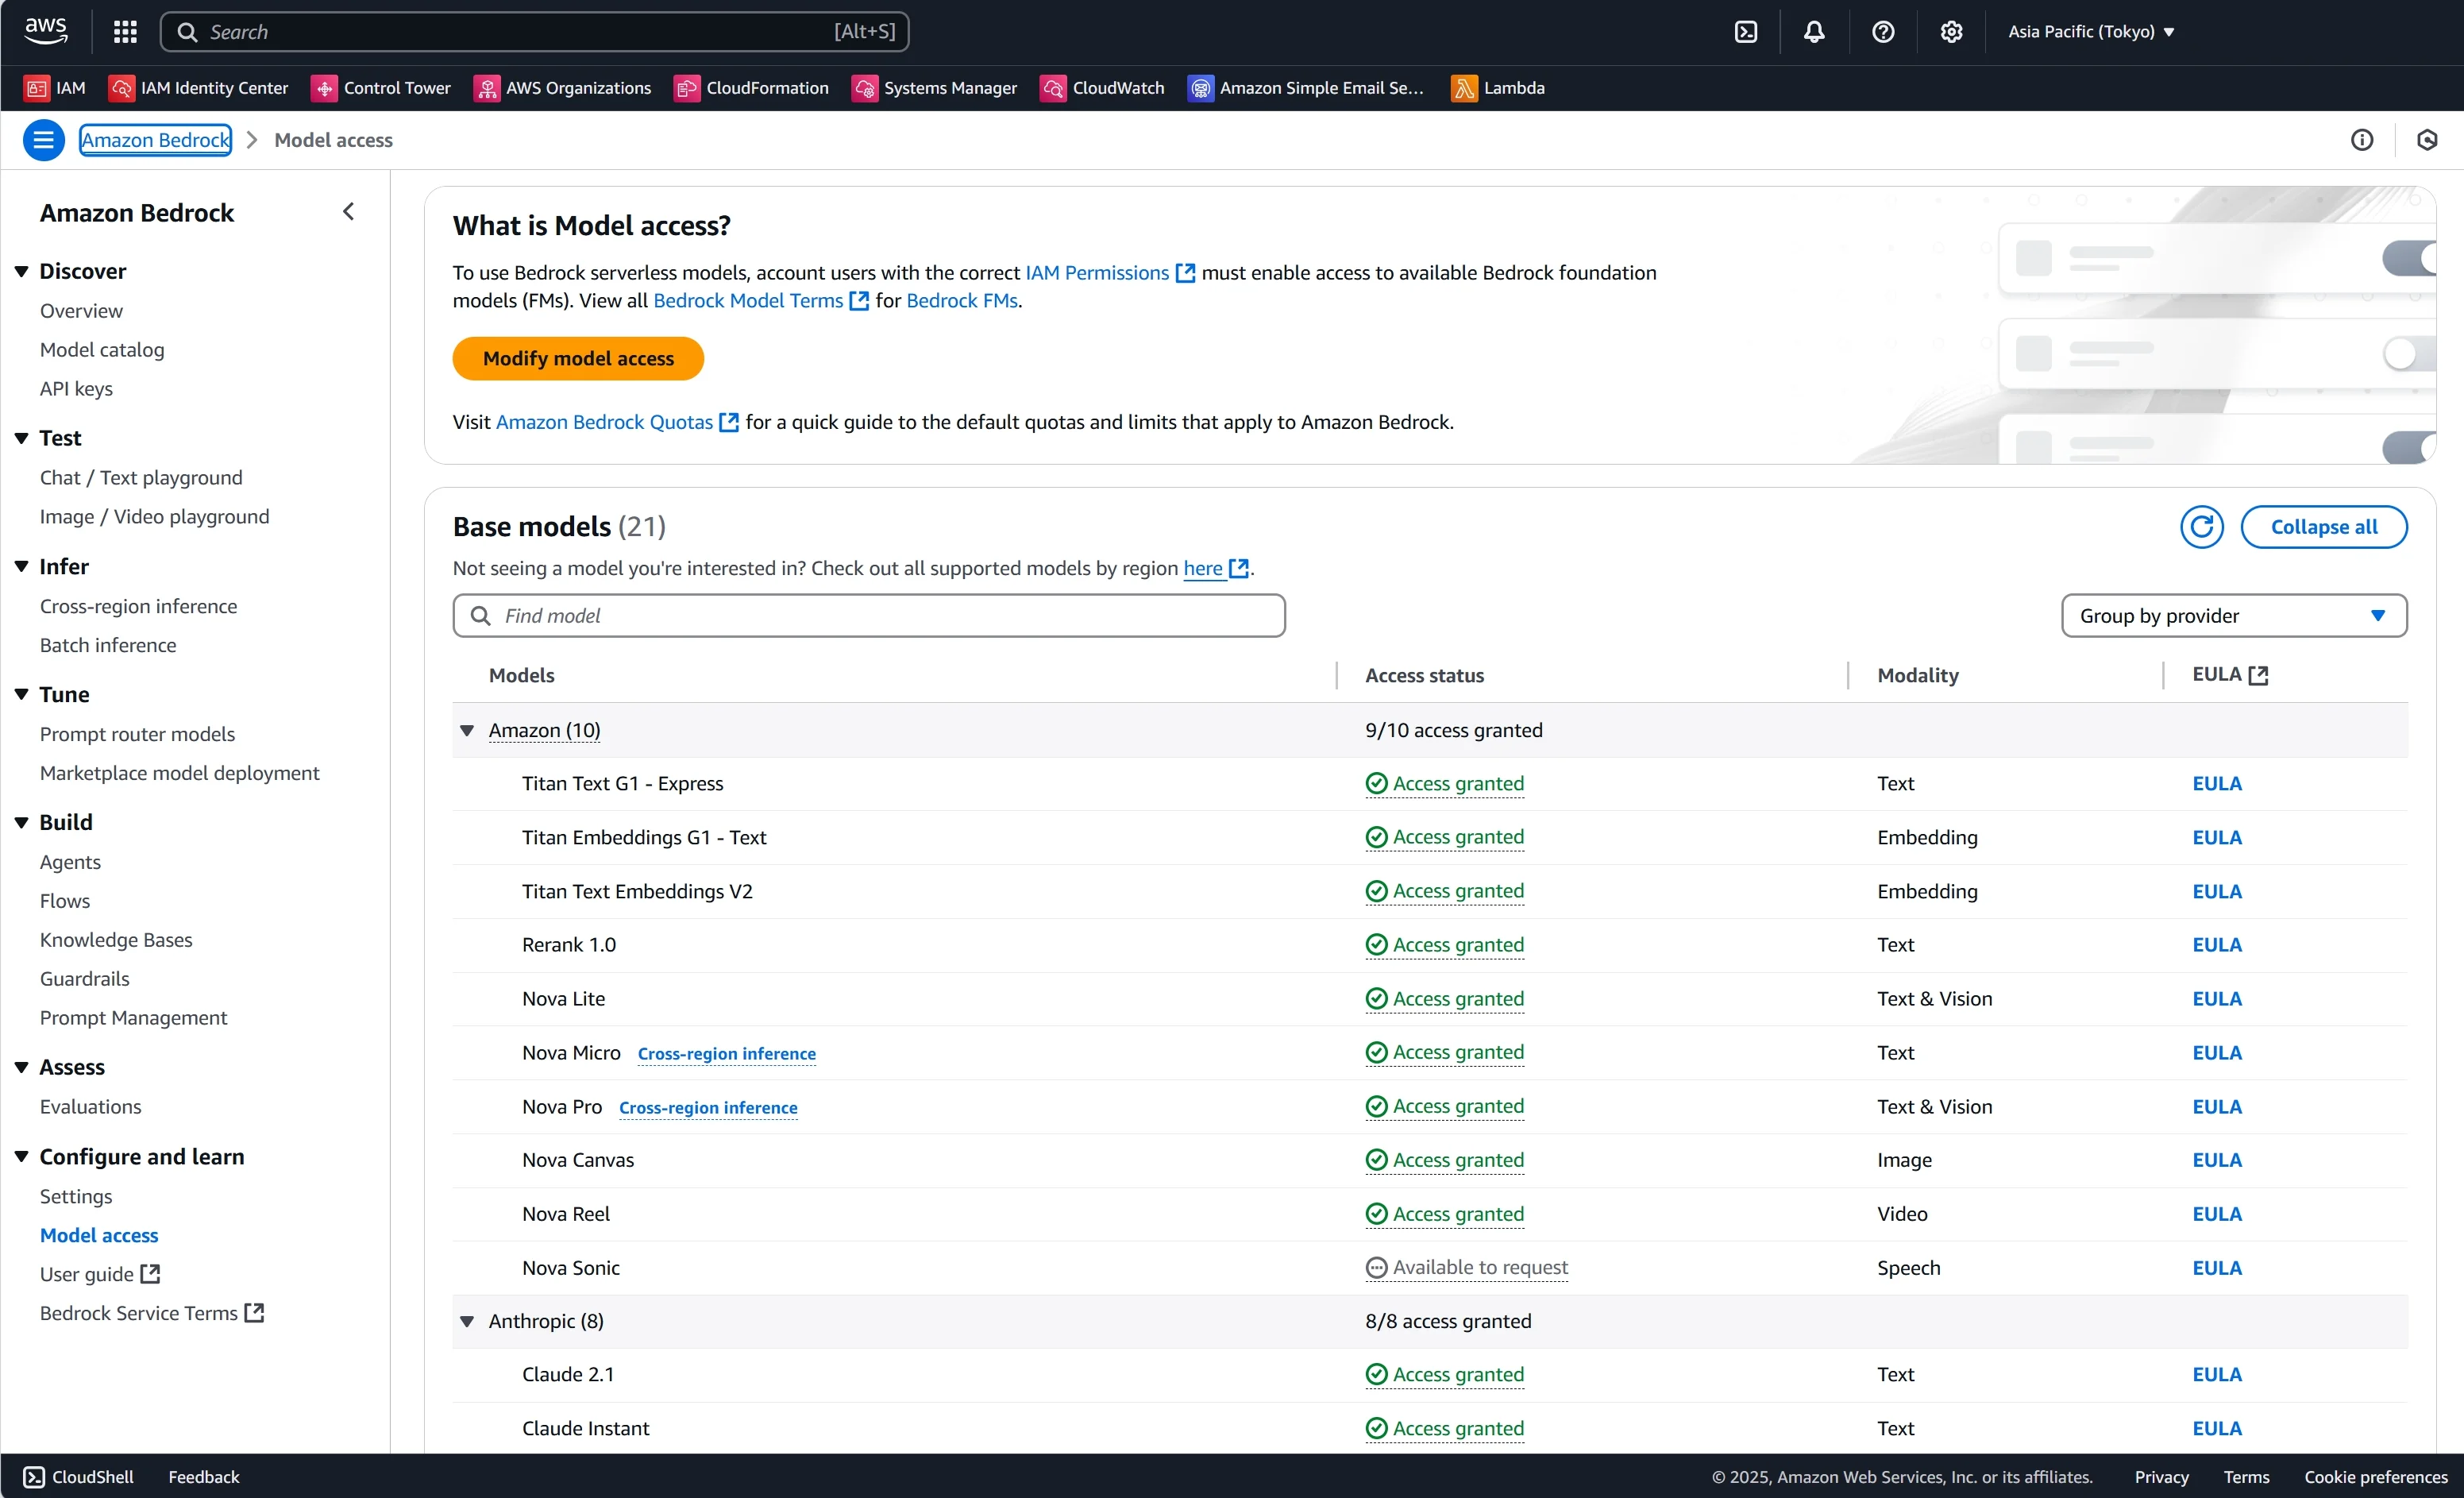
Task: Open CloudShell from the footer
Action: (78, 1477)
